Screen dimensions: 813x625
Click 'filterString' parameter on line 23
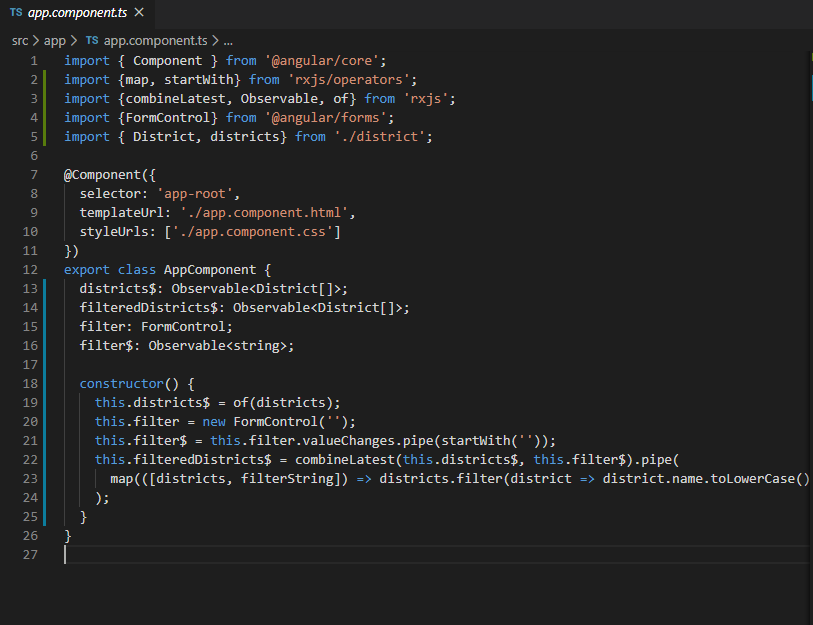click(287, 479)
